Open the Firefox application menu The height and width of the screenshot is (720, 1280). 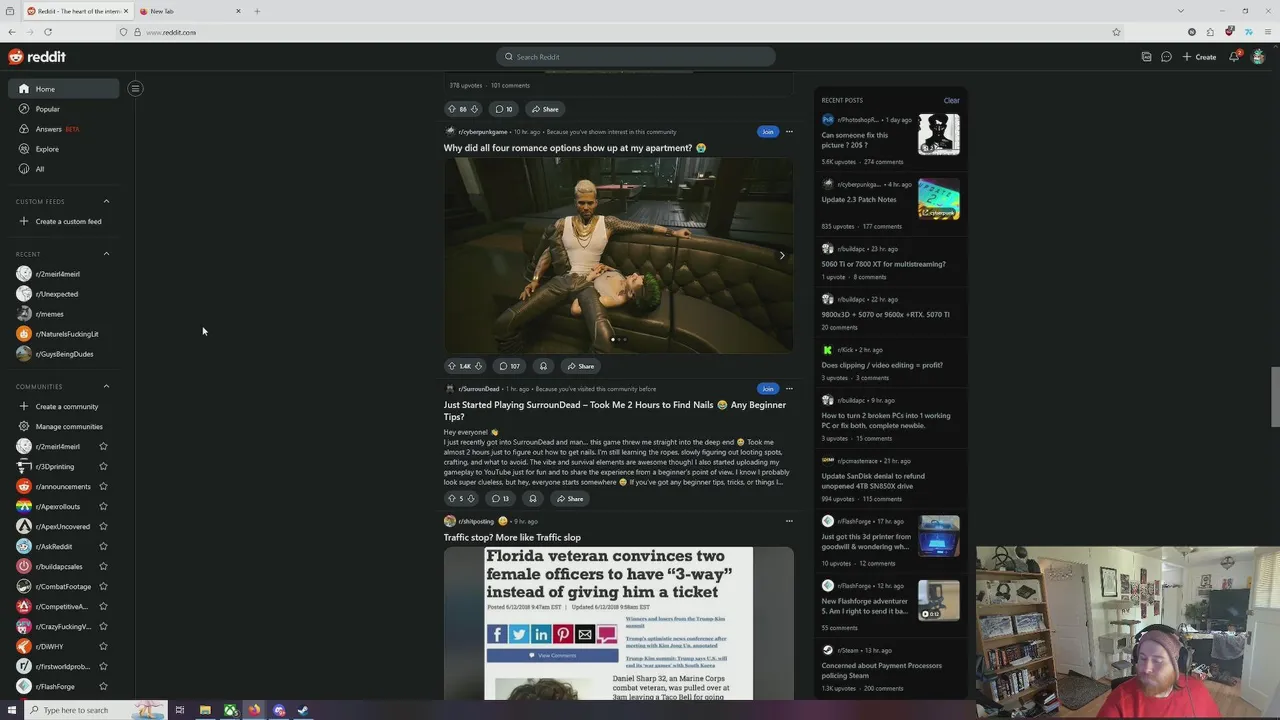click(x=1267, y=32)
